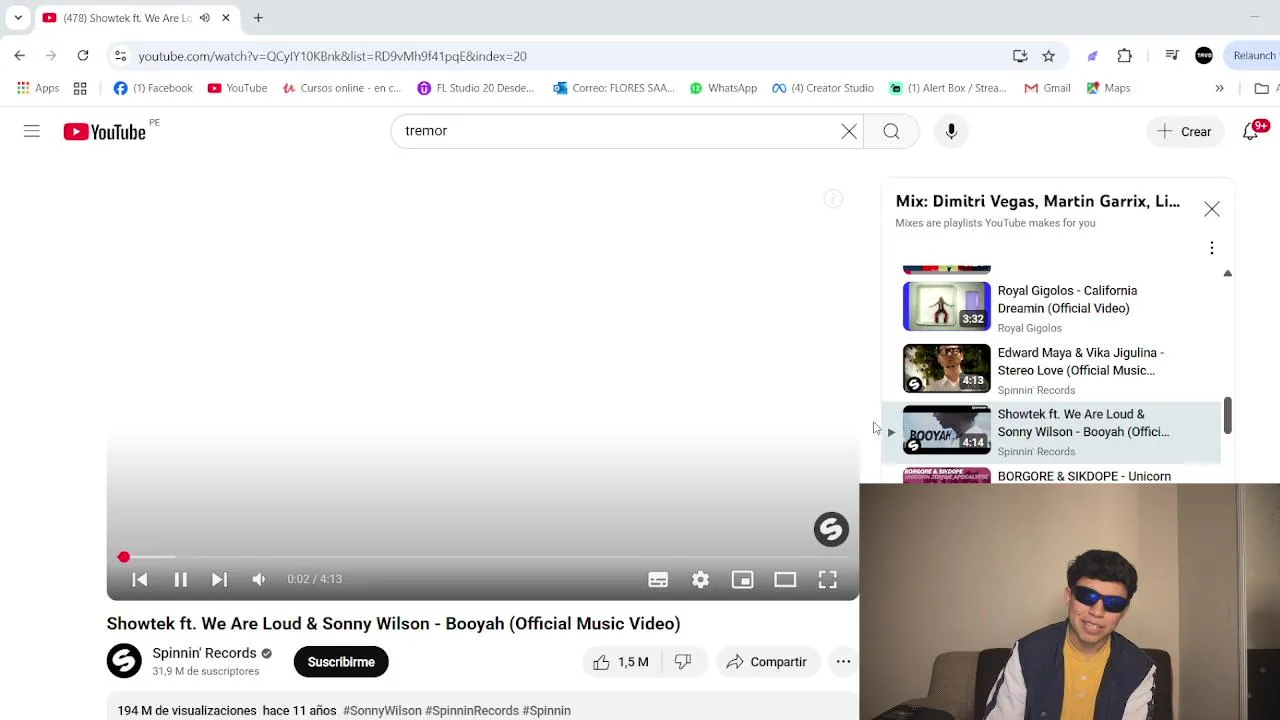Open the Creator Studio bookmark

pyautogui.click(x=823, y=88)
